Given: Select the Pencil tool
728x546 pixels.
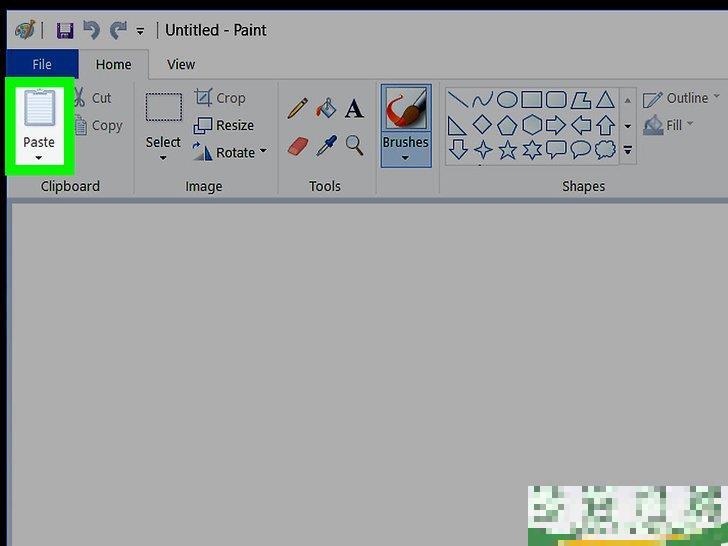Looking at the screenshot, I should tap(297, 109).
